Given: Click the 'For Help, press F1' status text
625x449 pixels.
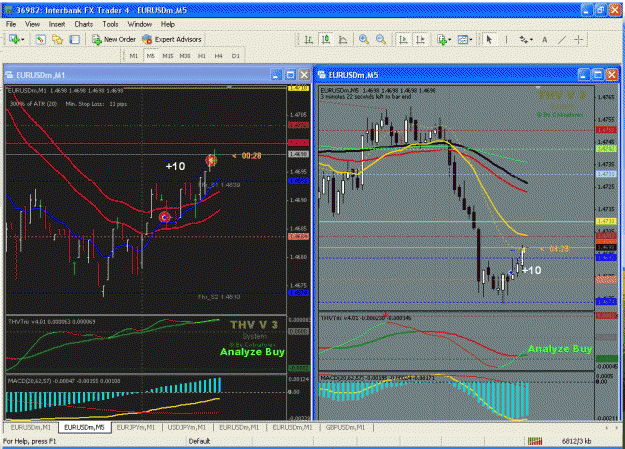Looking at the screenshot, I should 29,441.
